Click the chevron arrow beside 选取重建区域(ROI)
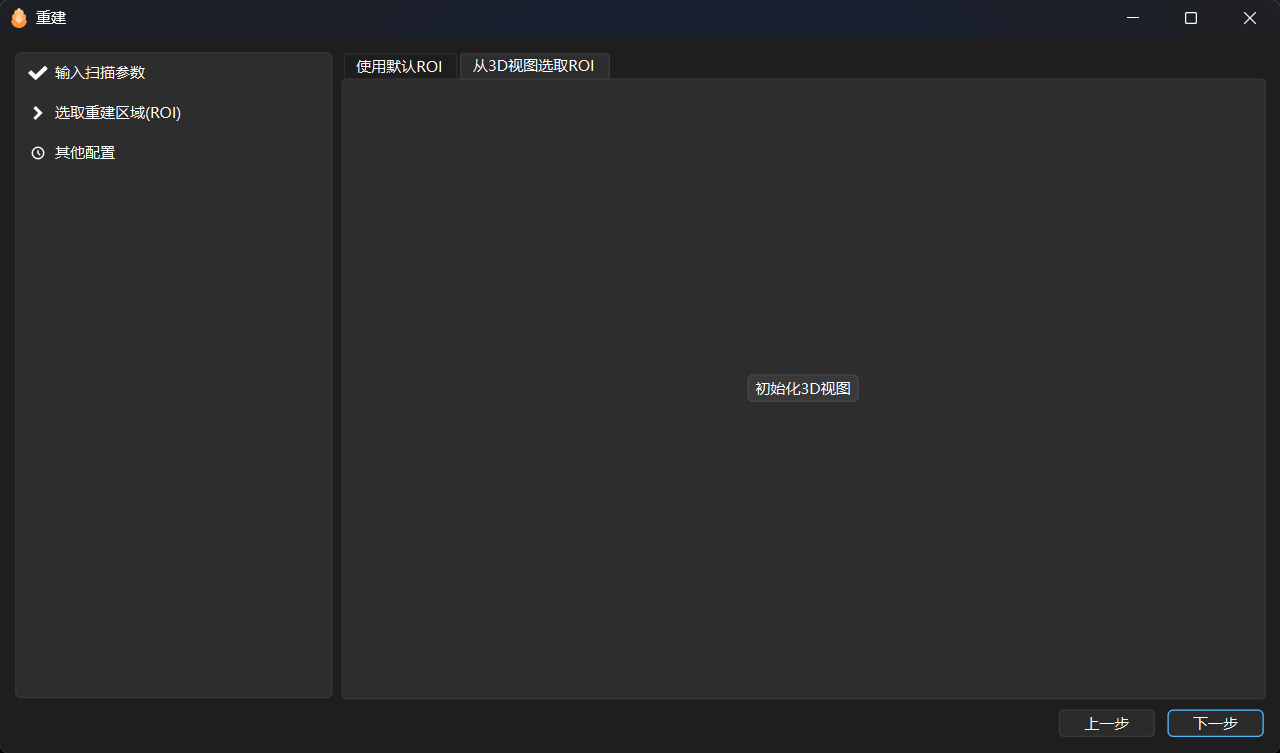The height and width of the screenshot is (753, 1280). (x=38, y=113)
